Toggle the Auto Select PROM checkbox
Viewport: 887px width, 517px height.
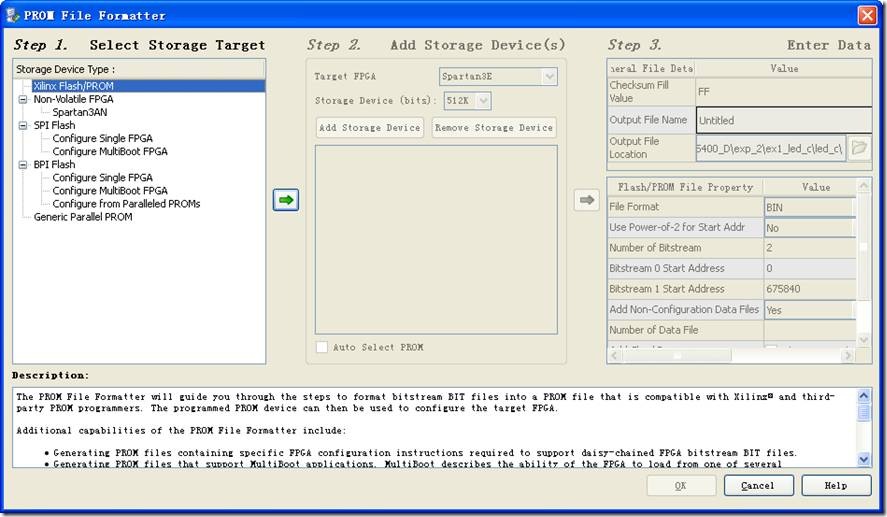(x=322, y=347)
